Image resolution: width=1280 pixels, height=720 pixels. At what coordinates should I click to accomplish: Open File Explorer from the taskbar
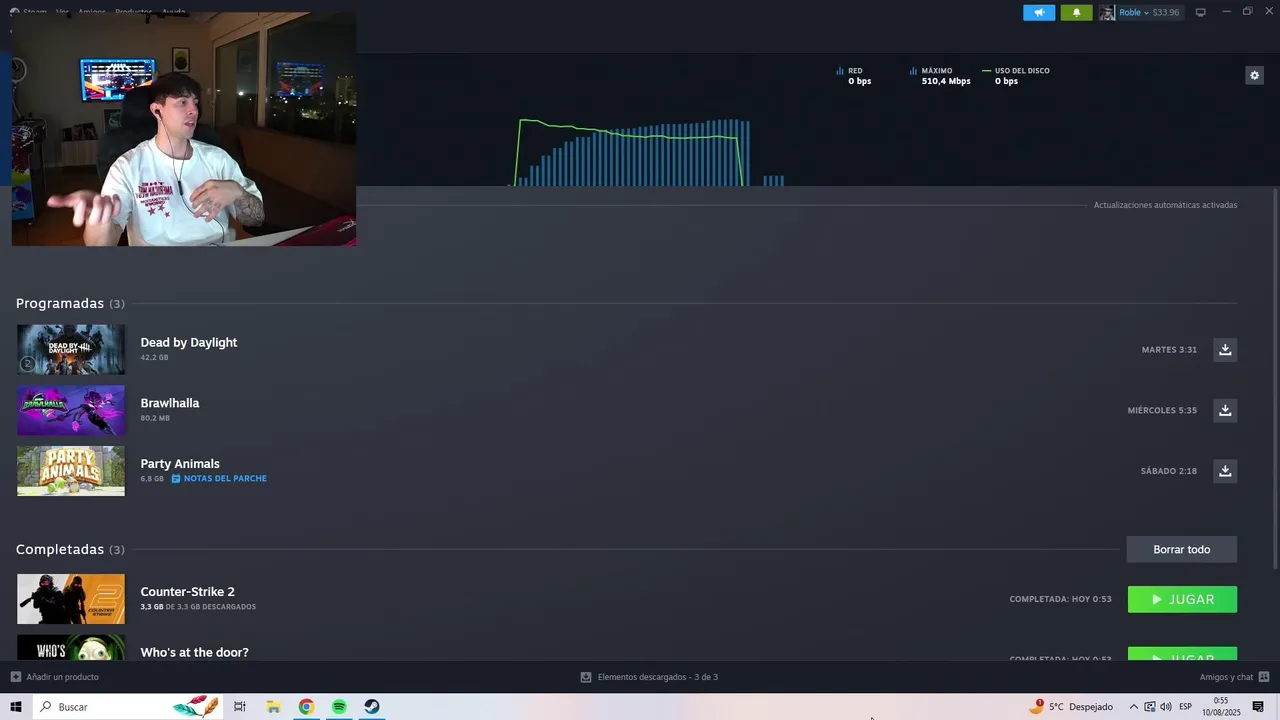273,707
